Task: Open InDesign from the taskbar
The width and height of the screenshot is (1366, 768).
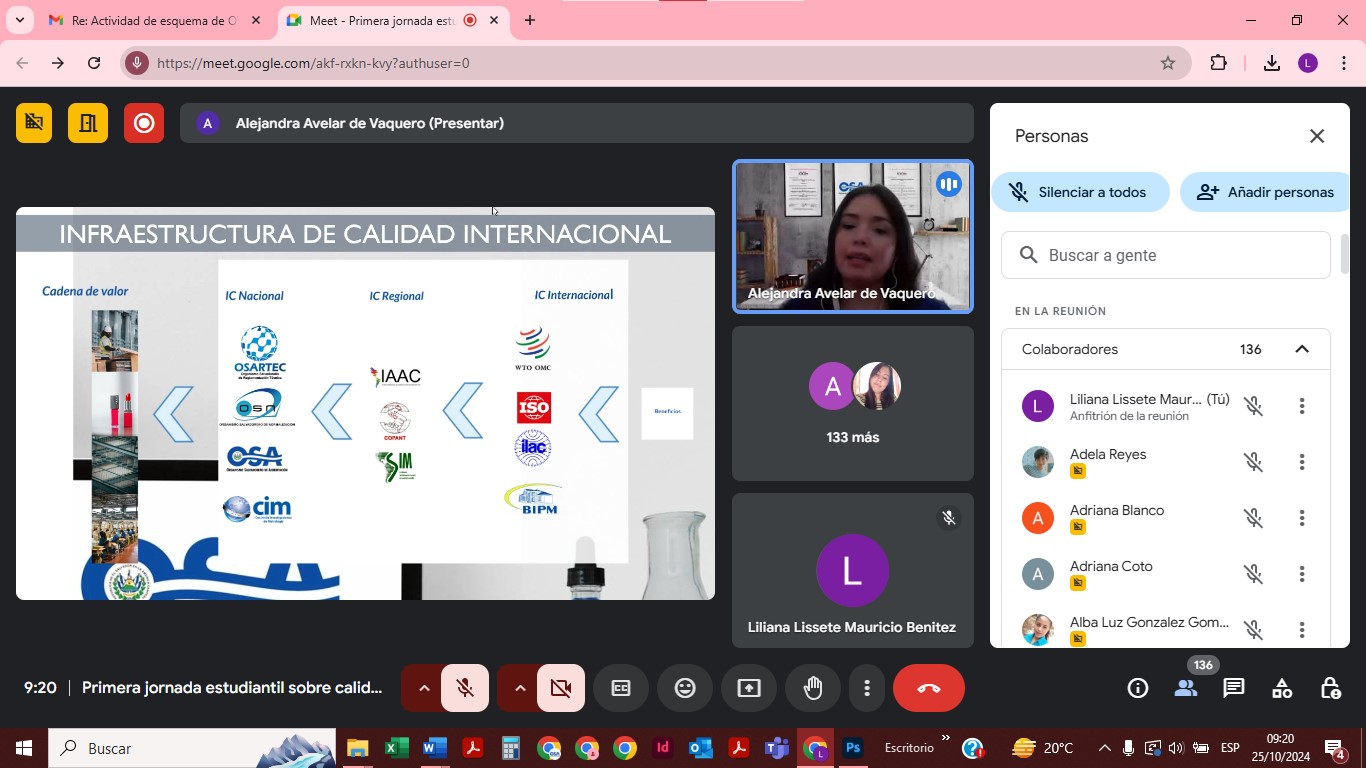Action: click(x=662, y=748)
